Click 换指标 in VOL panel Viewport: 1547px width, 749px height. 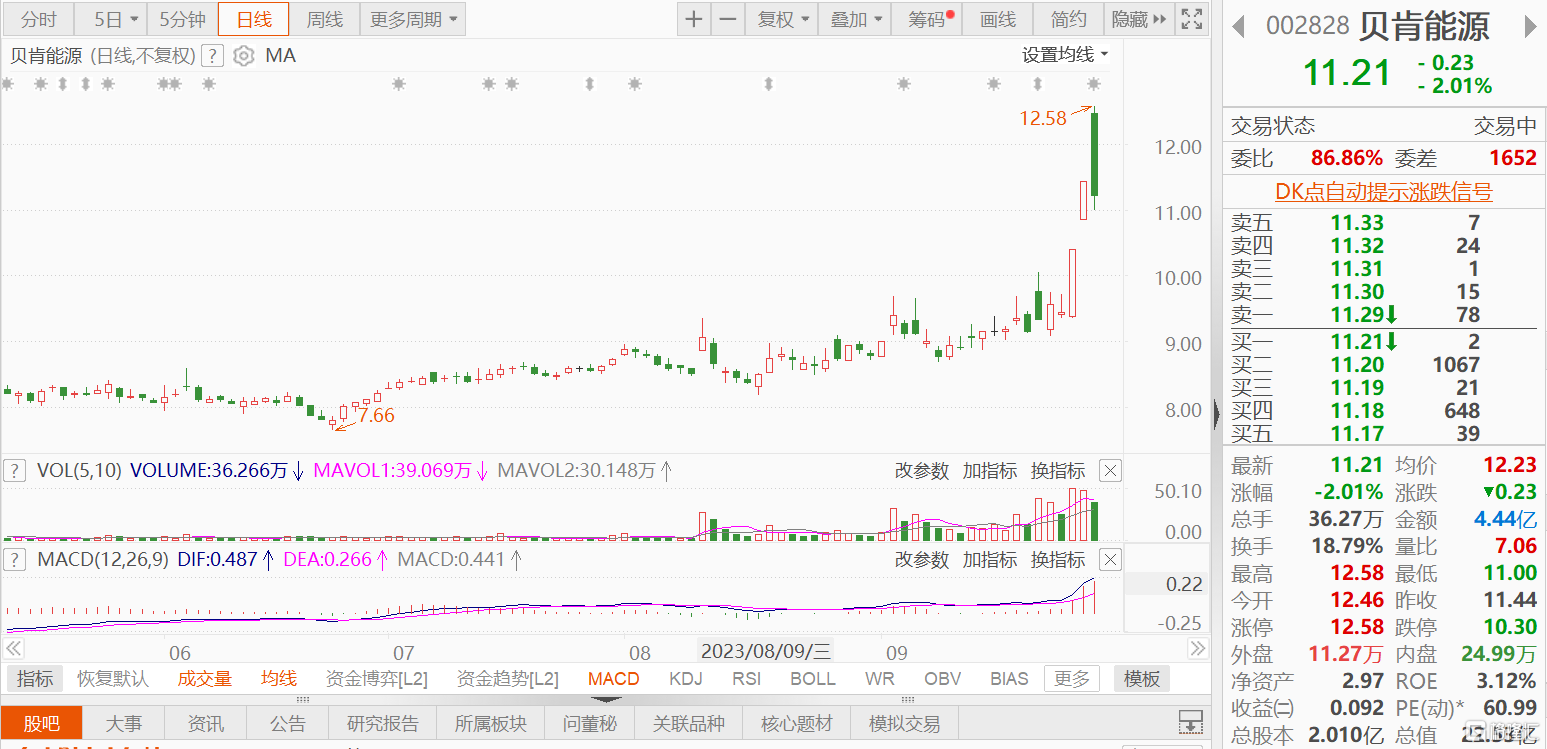tap(1058, 471)
